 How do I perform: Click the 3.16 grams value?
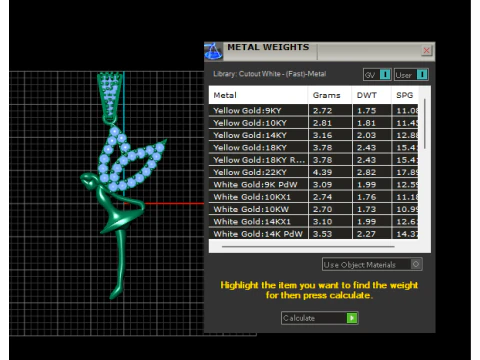[x=322, y=135]
